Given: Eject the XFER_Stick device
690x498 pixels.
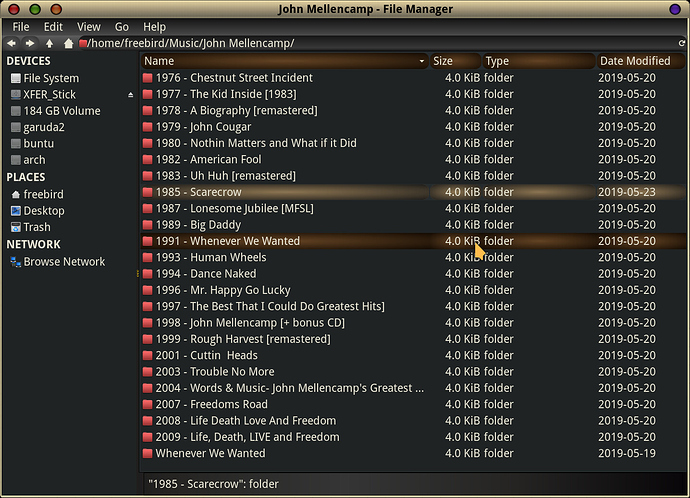Looking at the screenshot, I should pos(130,95).
